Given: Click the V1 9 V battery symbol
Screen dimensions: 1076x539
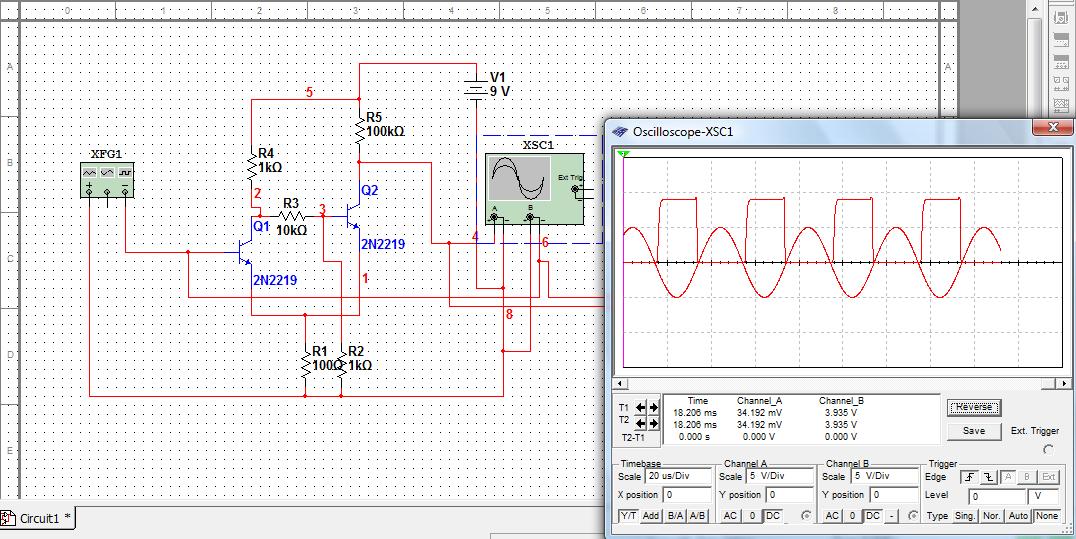Looking at the screenshot, I should (x=475, y=89).
